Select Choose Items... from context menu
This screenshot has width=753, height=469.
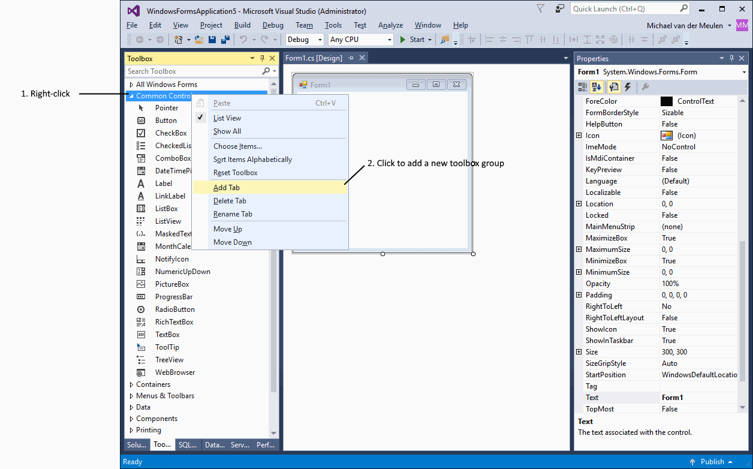(270, 146)
